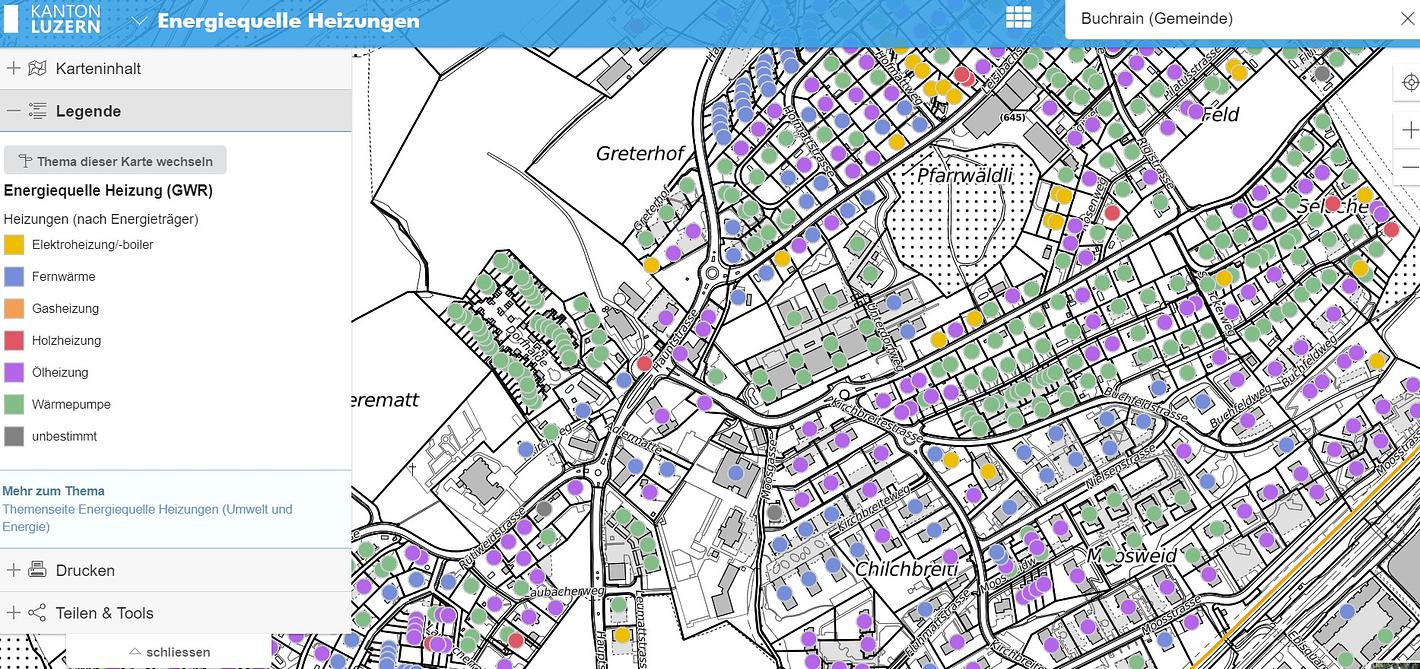Click the locate my position crosshair
1420x669 pixels.
(1410, 82)
